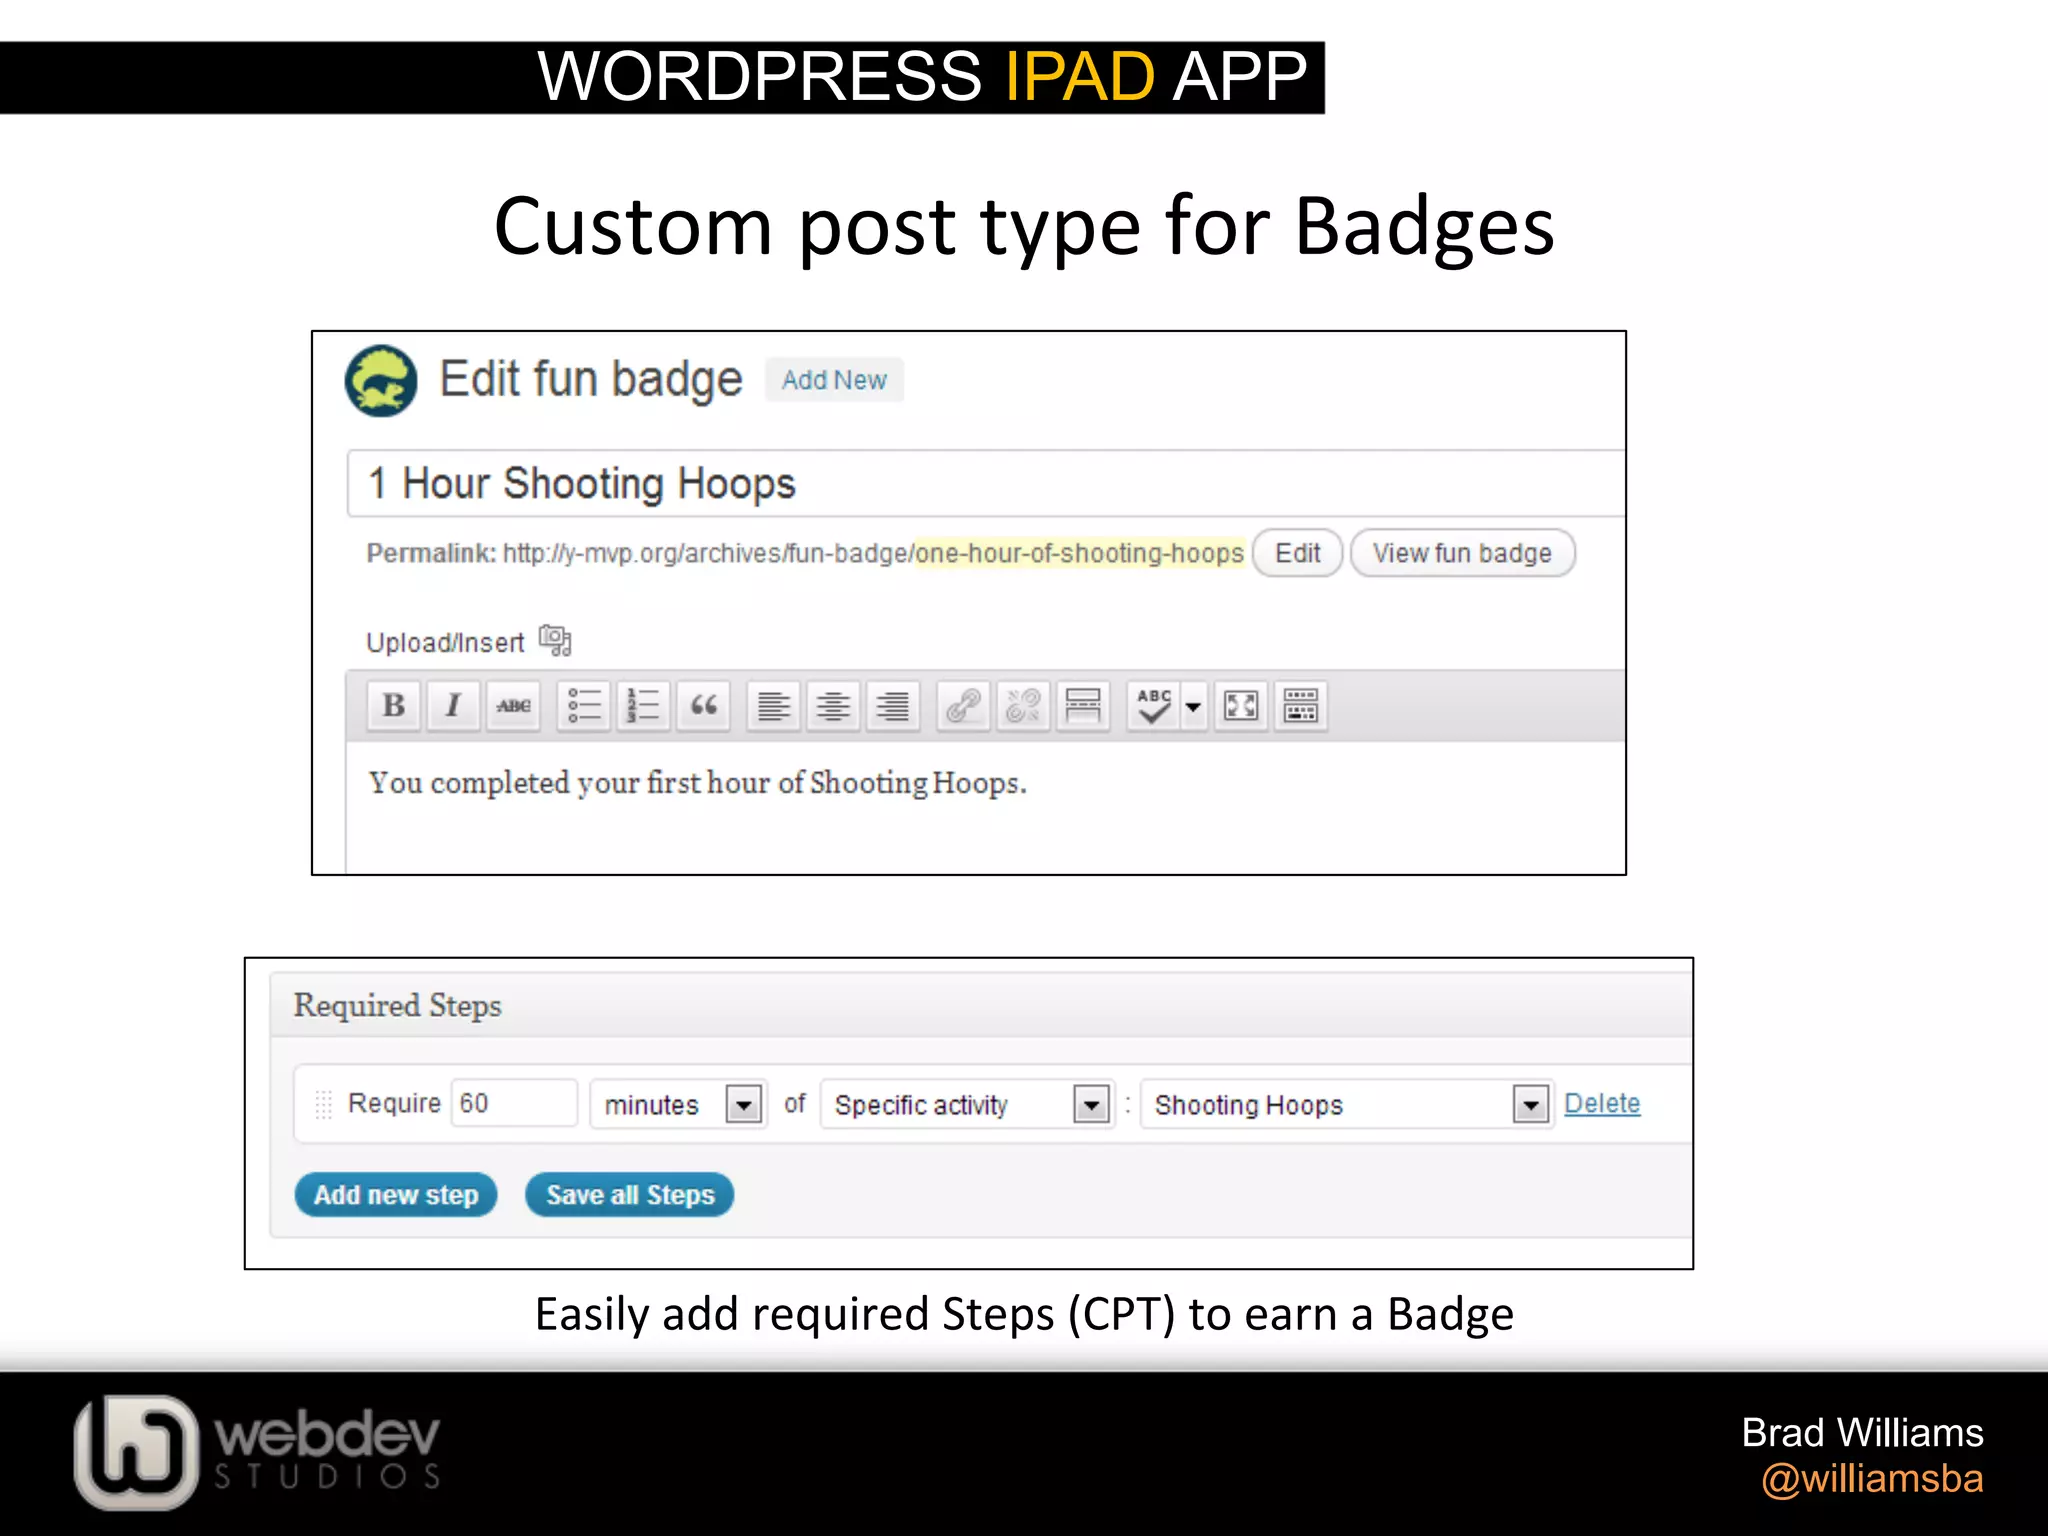2048x1536 pixels.
Task: Click the Require amount field showing 60
Action: pyautogui.click(x=514, y=1103)
